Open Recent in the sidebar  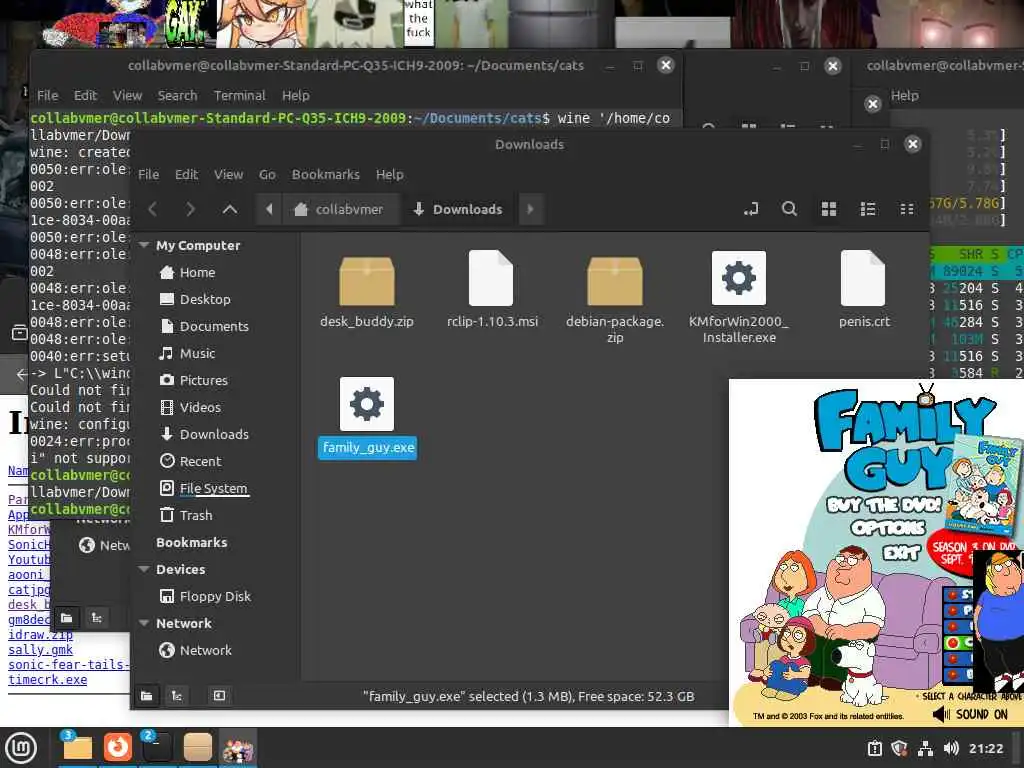[200, 461]
